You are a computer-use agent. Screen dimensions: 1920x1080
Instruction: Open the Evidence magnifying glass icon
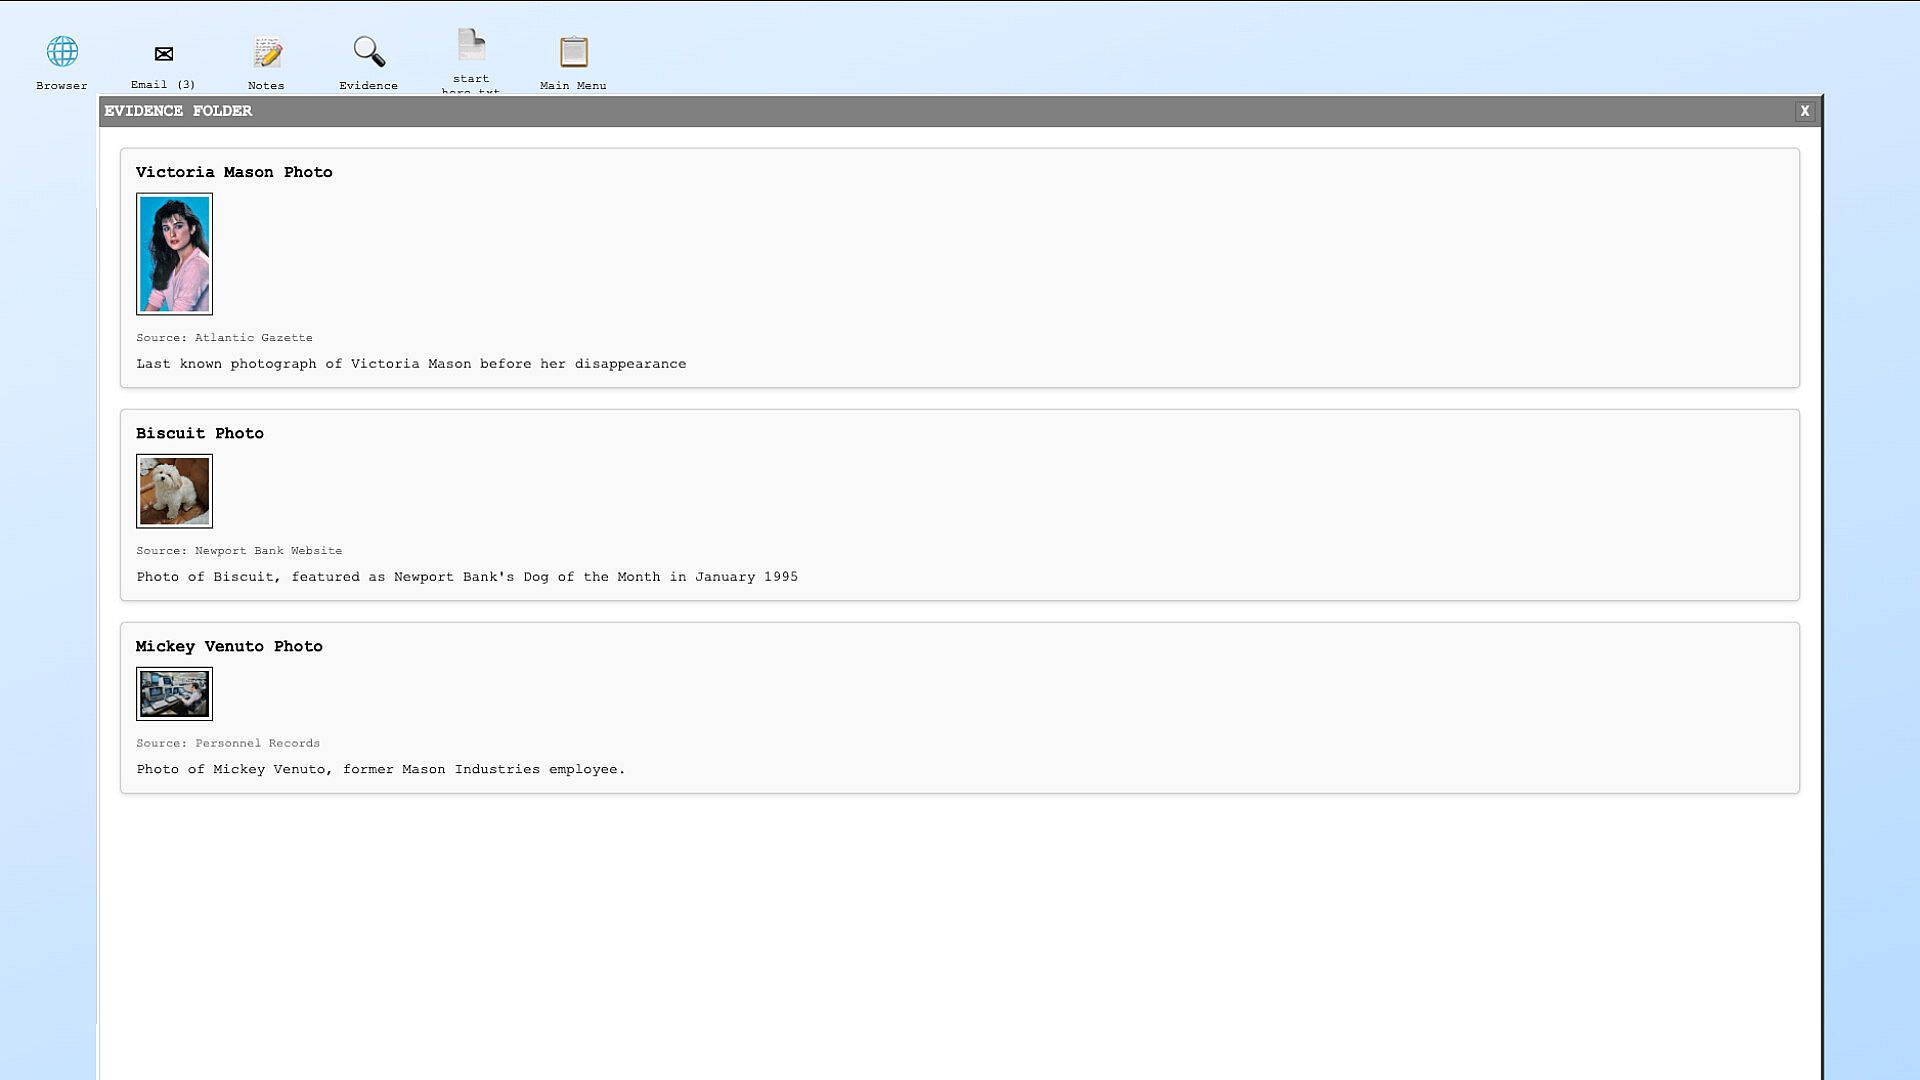point(369,52)
